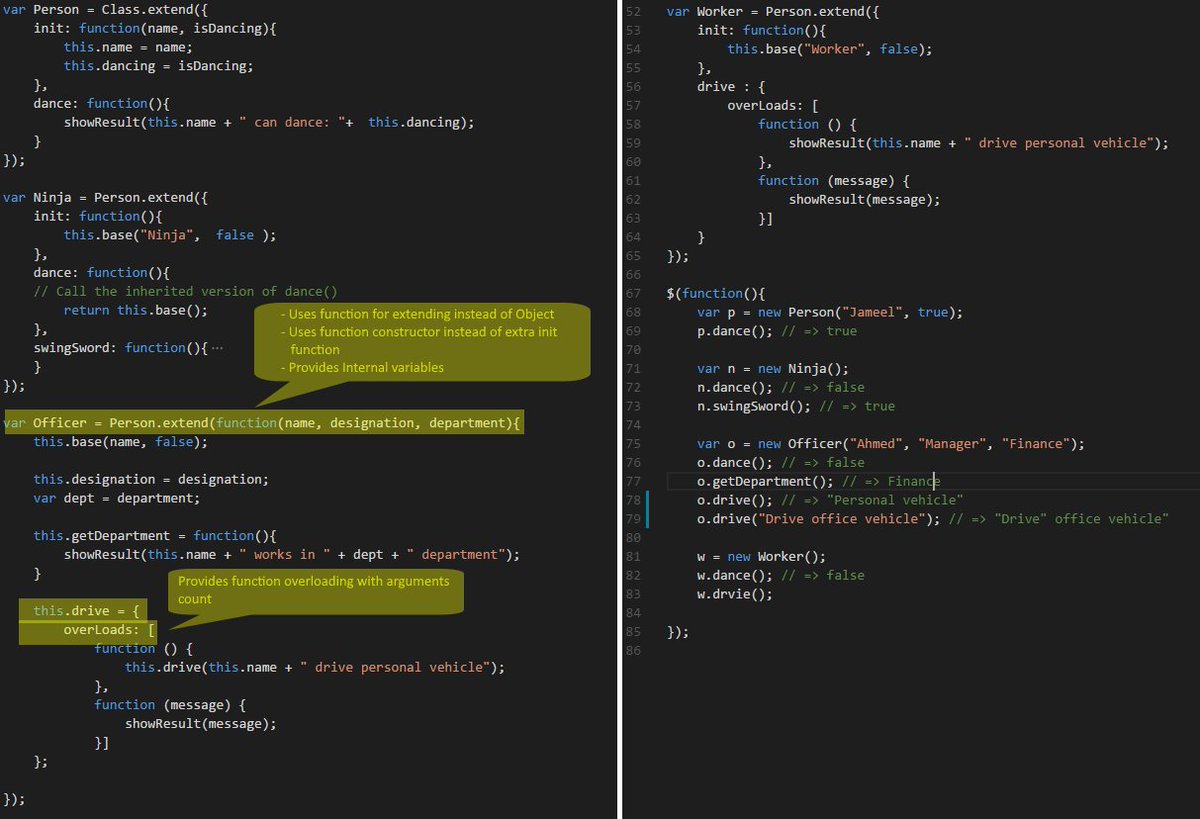1200x819 pixels.
Task: Click showResult drive personal vehicle on line 59
Action: click(x=978, y=143)
